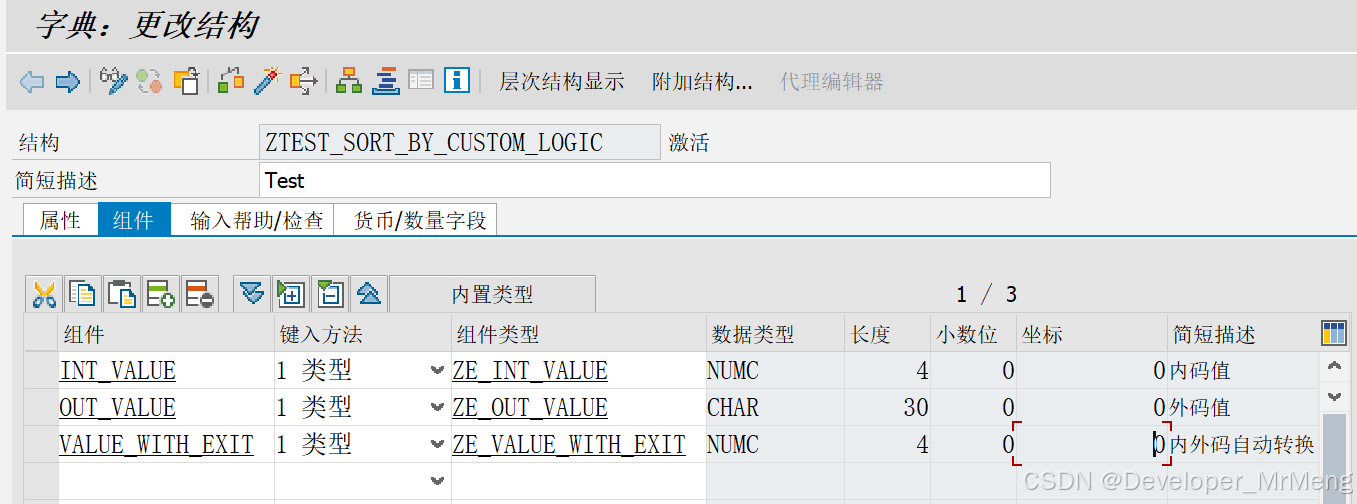The height and width of the screenshot is (504, 1357).
Task: Open the table column settings grid icon
Action: click(1334, 334)
